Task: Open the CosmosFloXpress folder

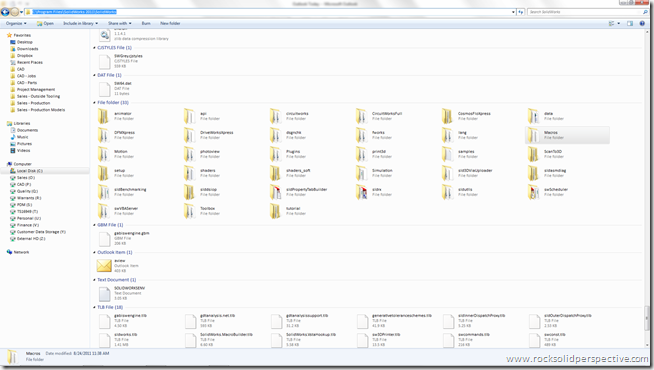Action: [x=466, y=116]
